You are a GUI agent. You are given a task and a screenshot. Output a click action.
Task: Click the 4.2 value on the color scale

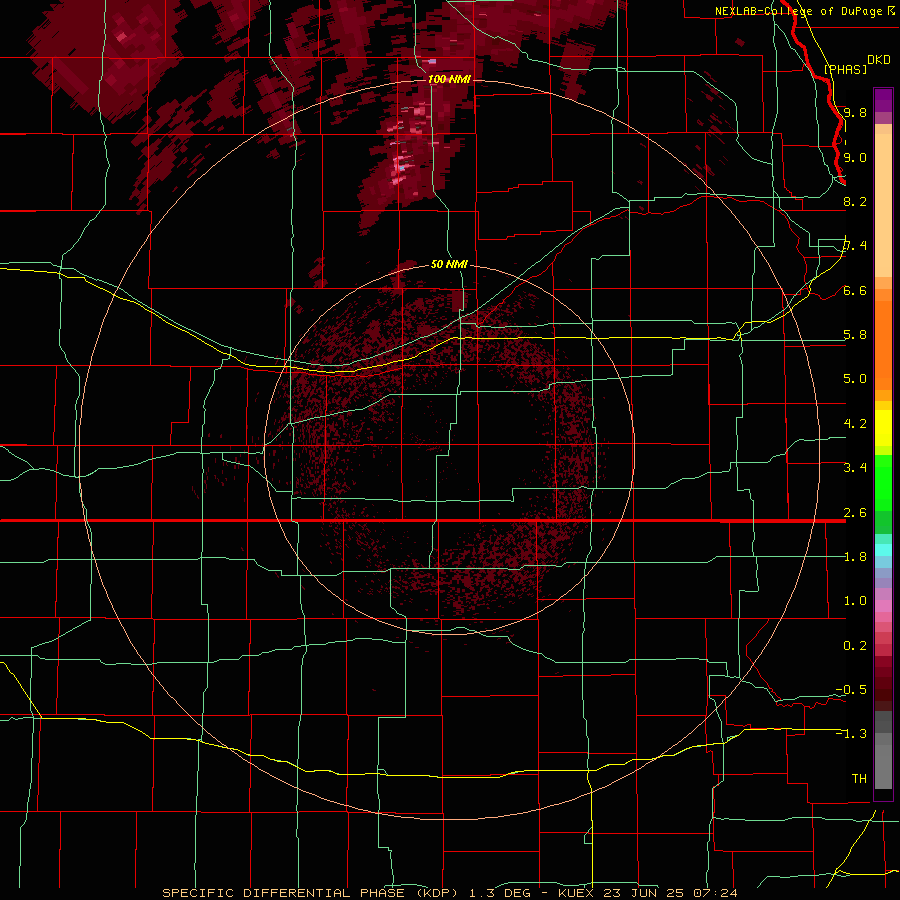(x=855, y=424)
